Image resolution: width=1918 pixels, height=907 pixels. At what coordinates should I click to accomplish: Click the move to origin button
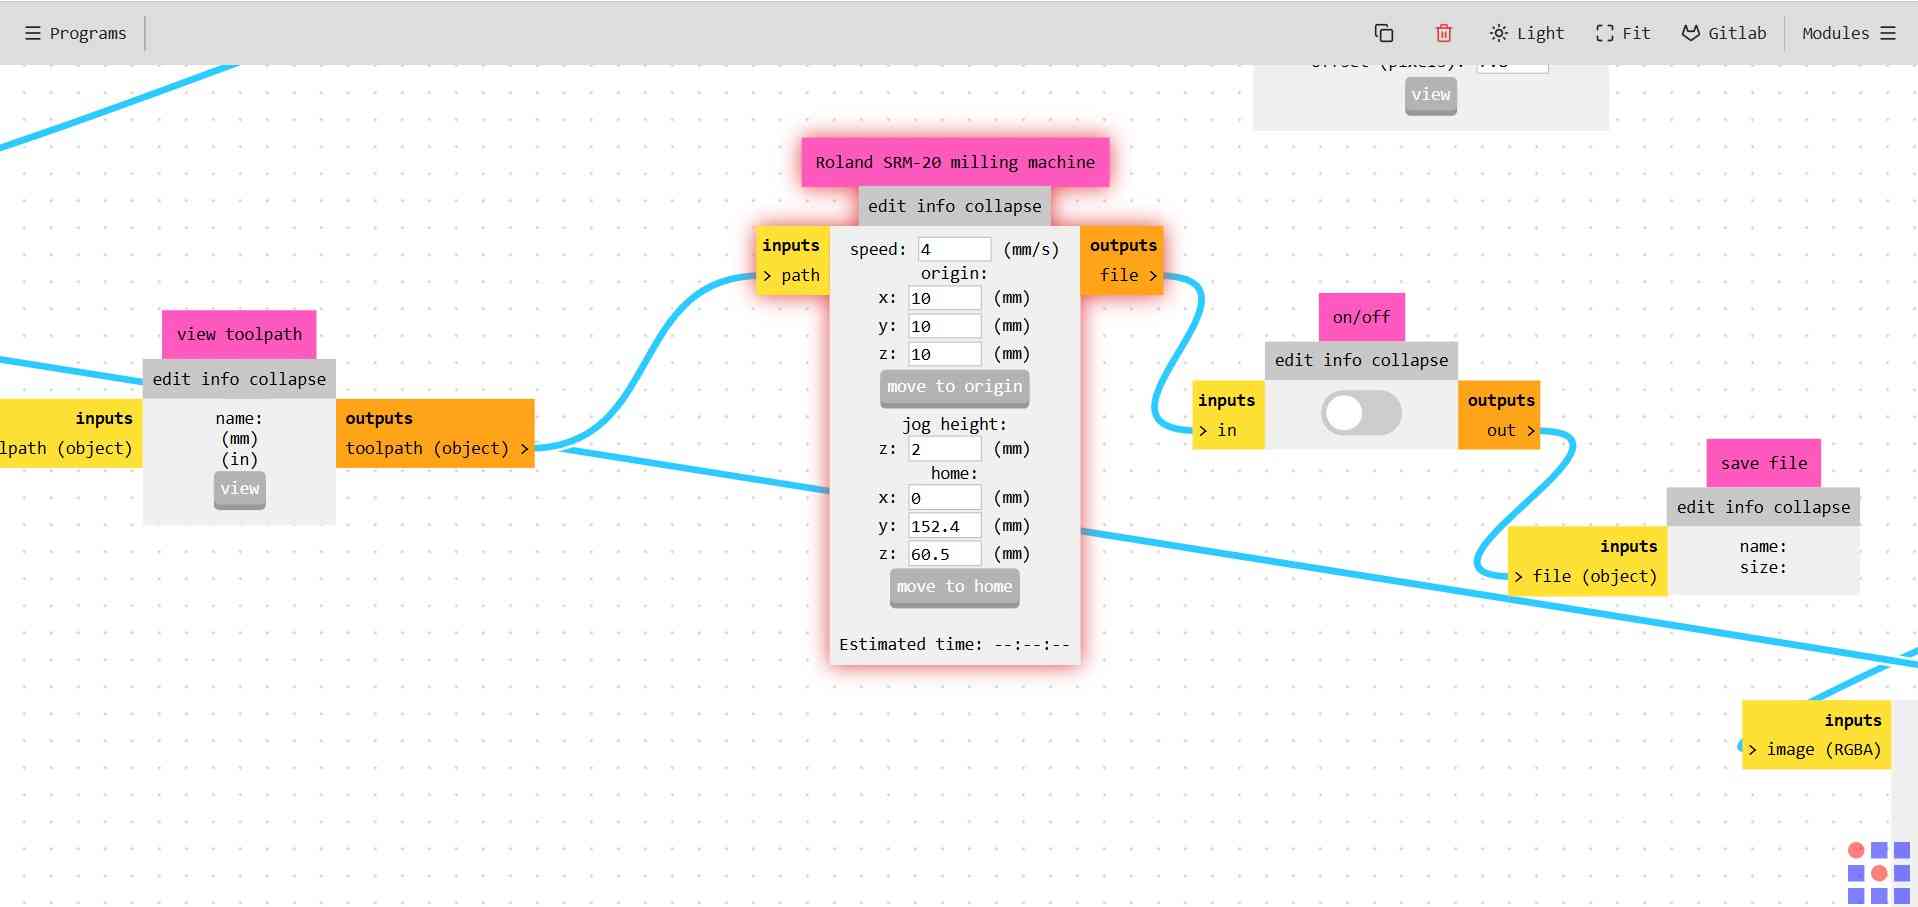pyautogui.click(x=955, y=387)
